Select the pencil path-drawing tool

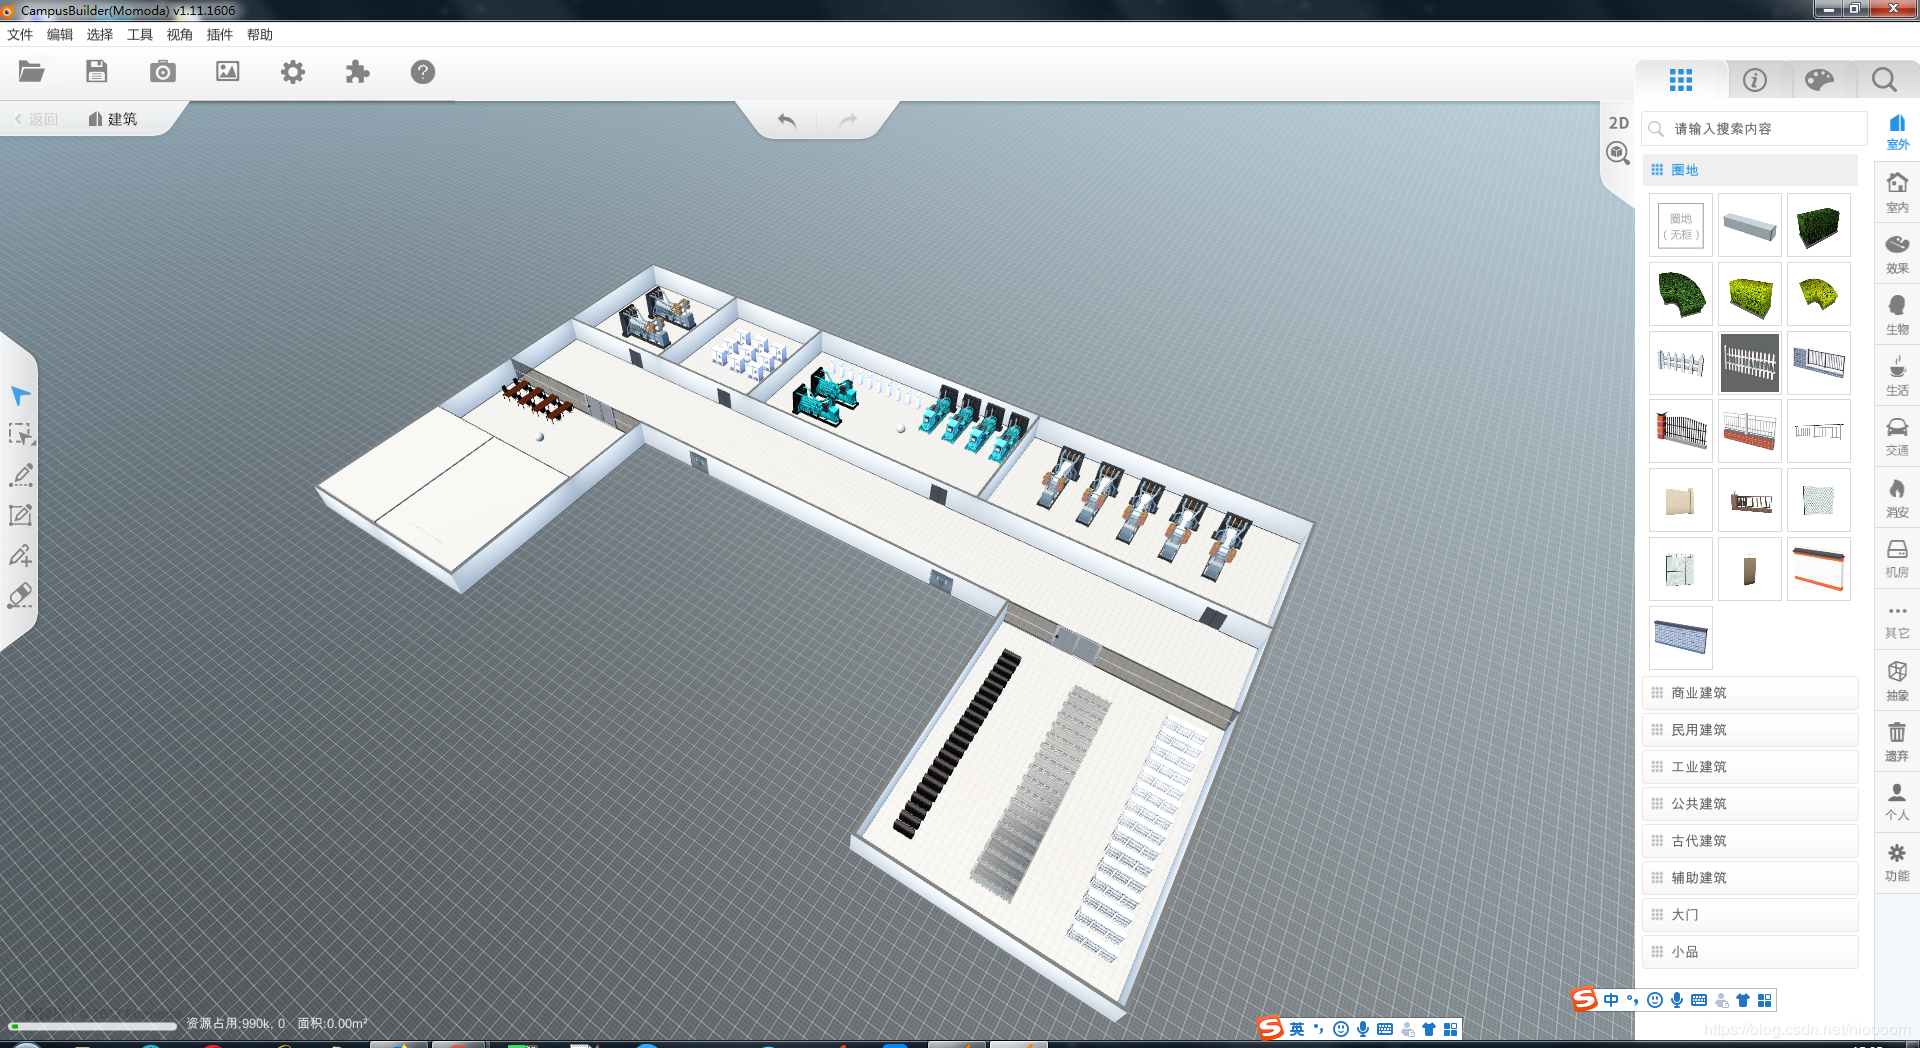pyautogui.click(x=20, y=476)
